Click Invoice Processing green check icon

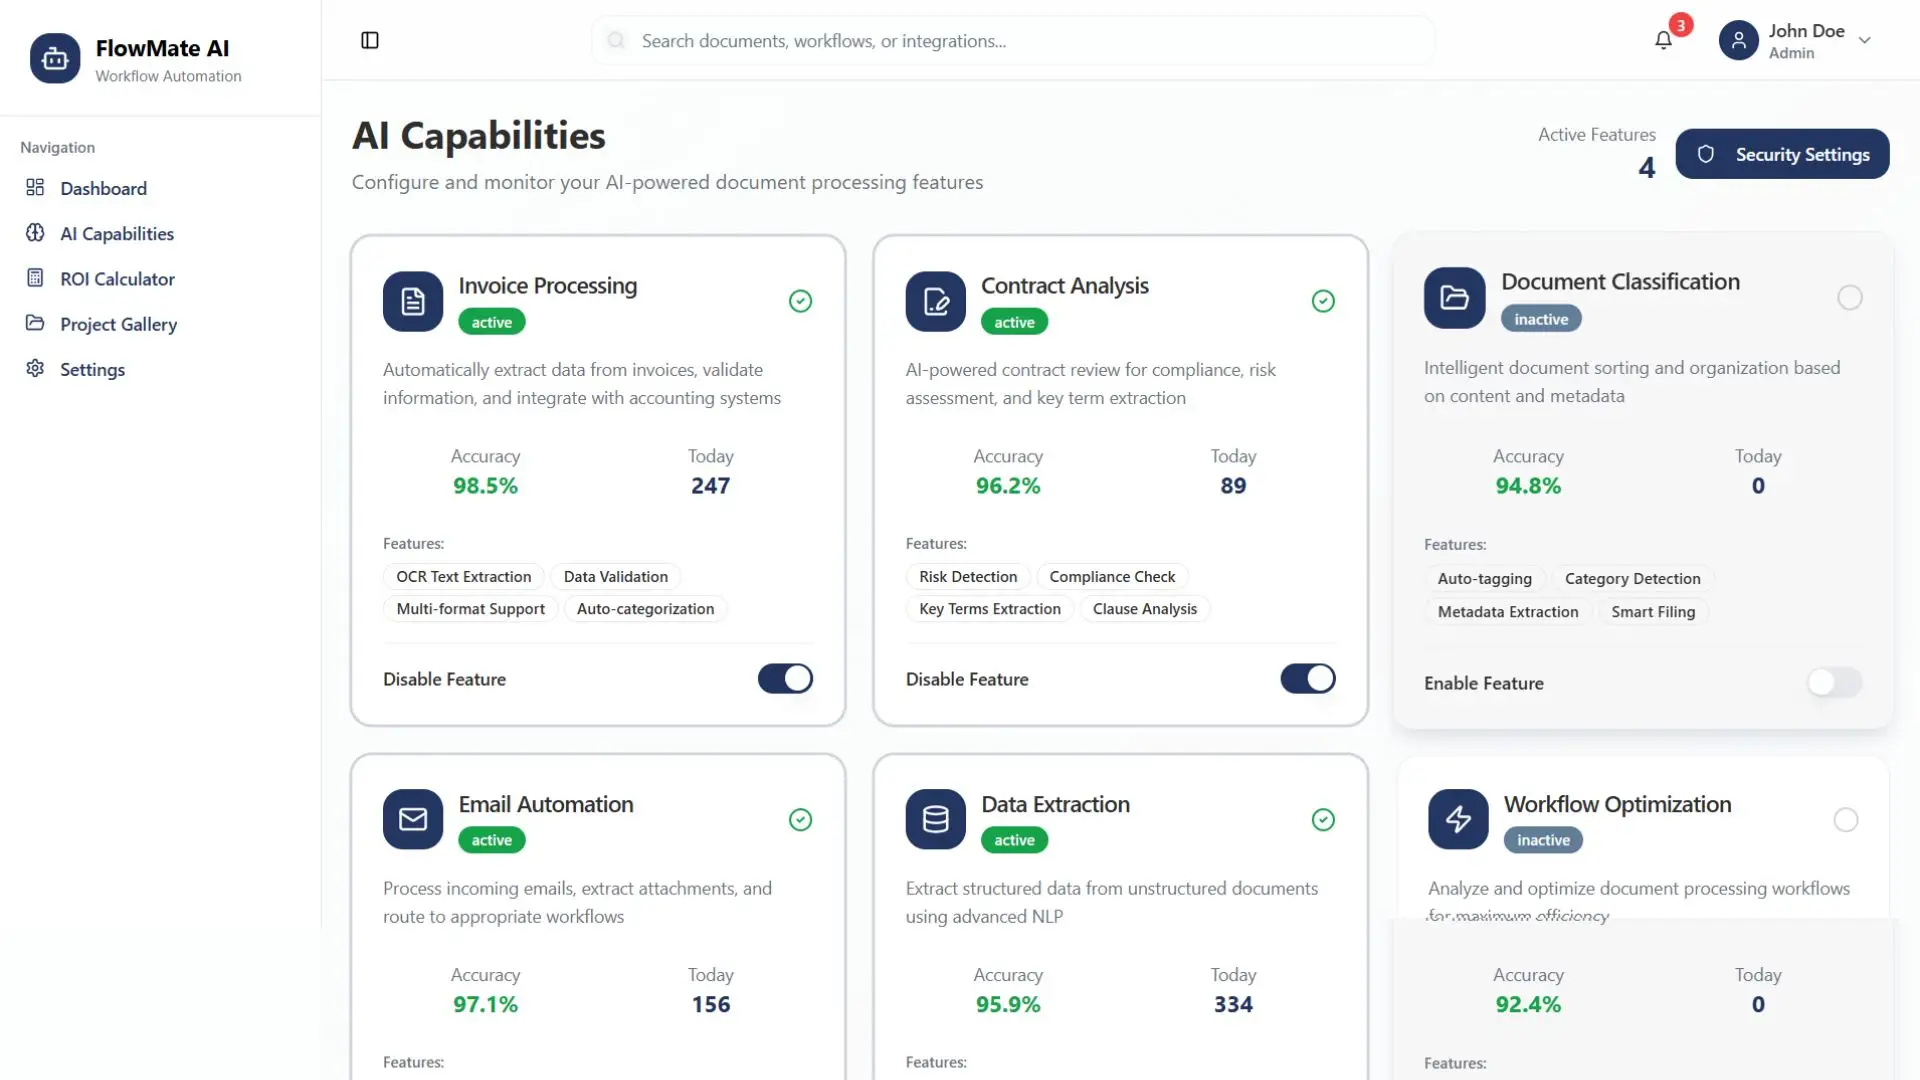click(x=800, y=301)
